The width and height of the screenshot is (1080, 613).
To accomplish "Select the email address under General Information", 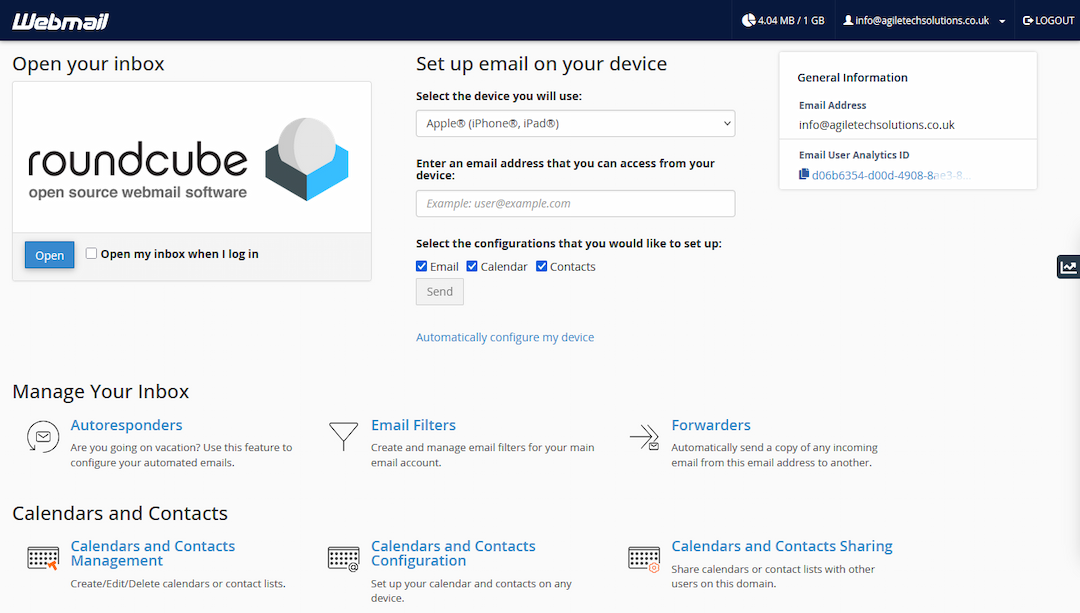I will click(876, 125).
